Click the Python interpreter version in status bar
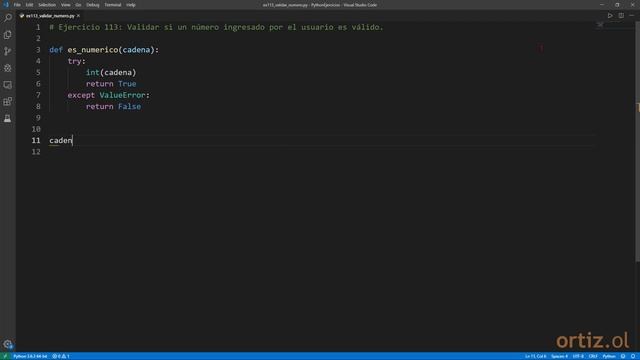 pyautogui.click(x=30, y=356)
